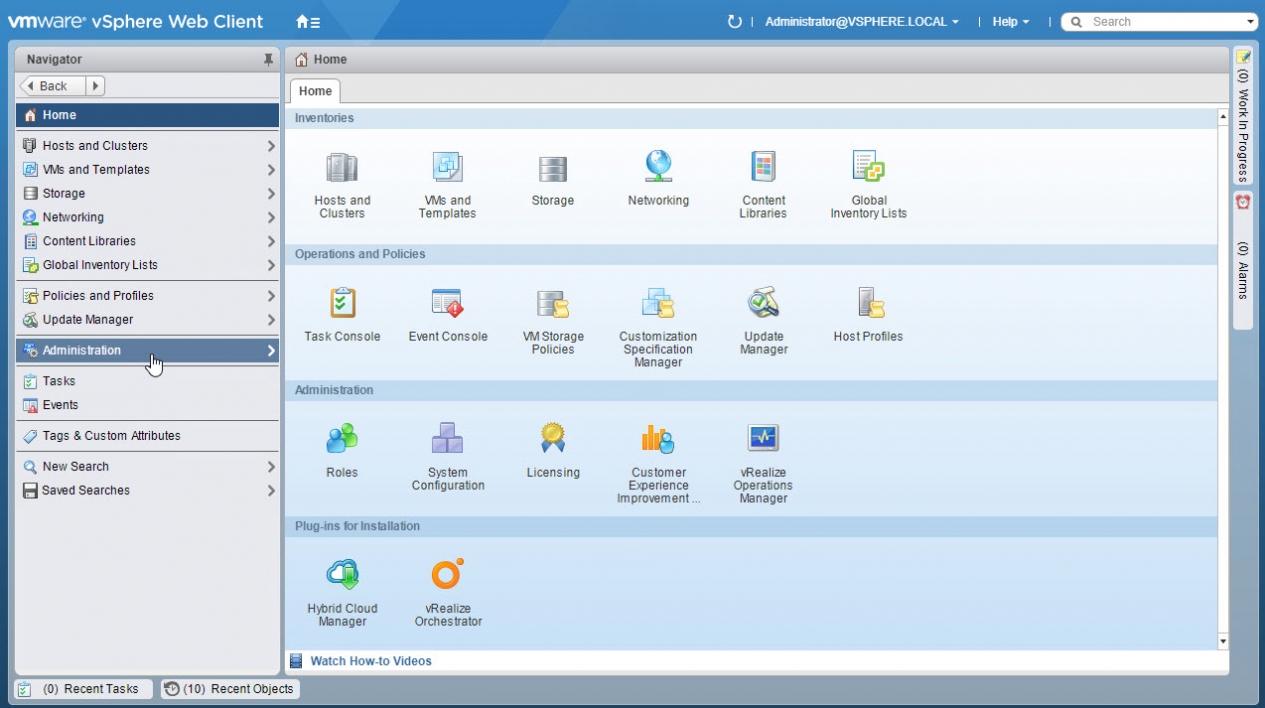
Task: Open the Administrator@VSPHERE.LOCAL user dropdown
Action: [x=861, y=22]
